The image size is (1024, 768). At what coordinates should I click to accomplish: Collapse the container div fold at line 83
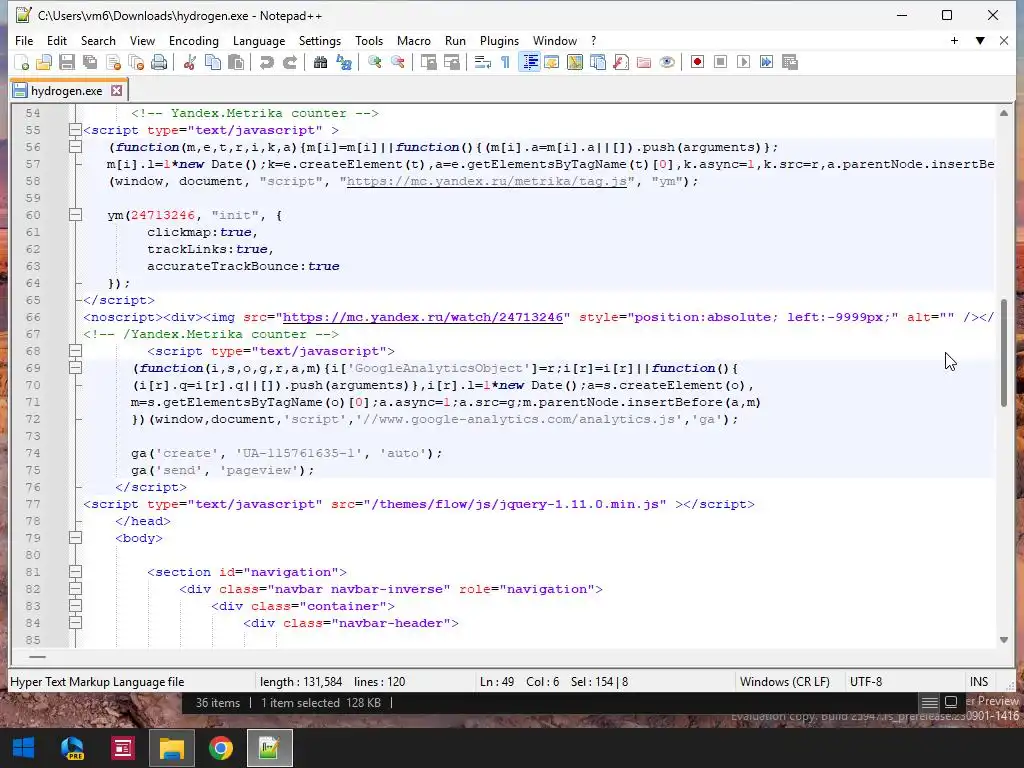click(x=75, y=605)
